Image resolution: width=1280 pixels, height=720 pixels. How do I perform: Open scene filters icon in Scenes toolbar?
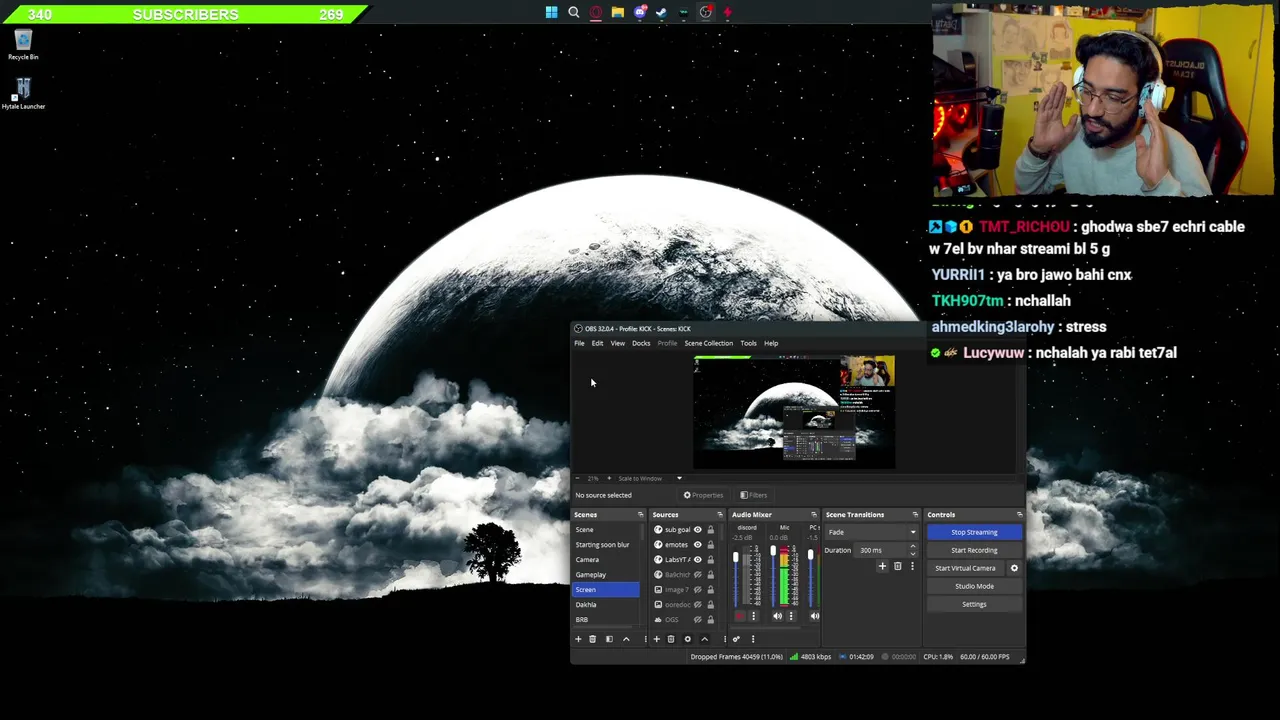[609, 639]
